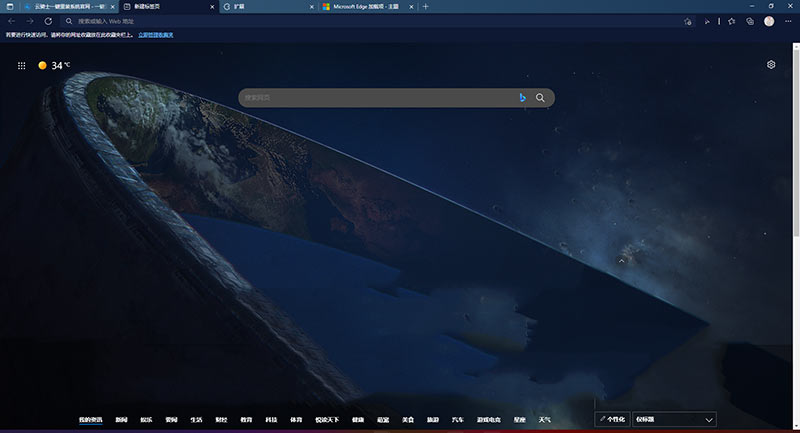Close the first 云骑士 tab
The width and height of the screenshot is (800, 433).
pyautogui.click(x=113, y=7)
